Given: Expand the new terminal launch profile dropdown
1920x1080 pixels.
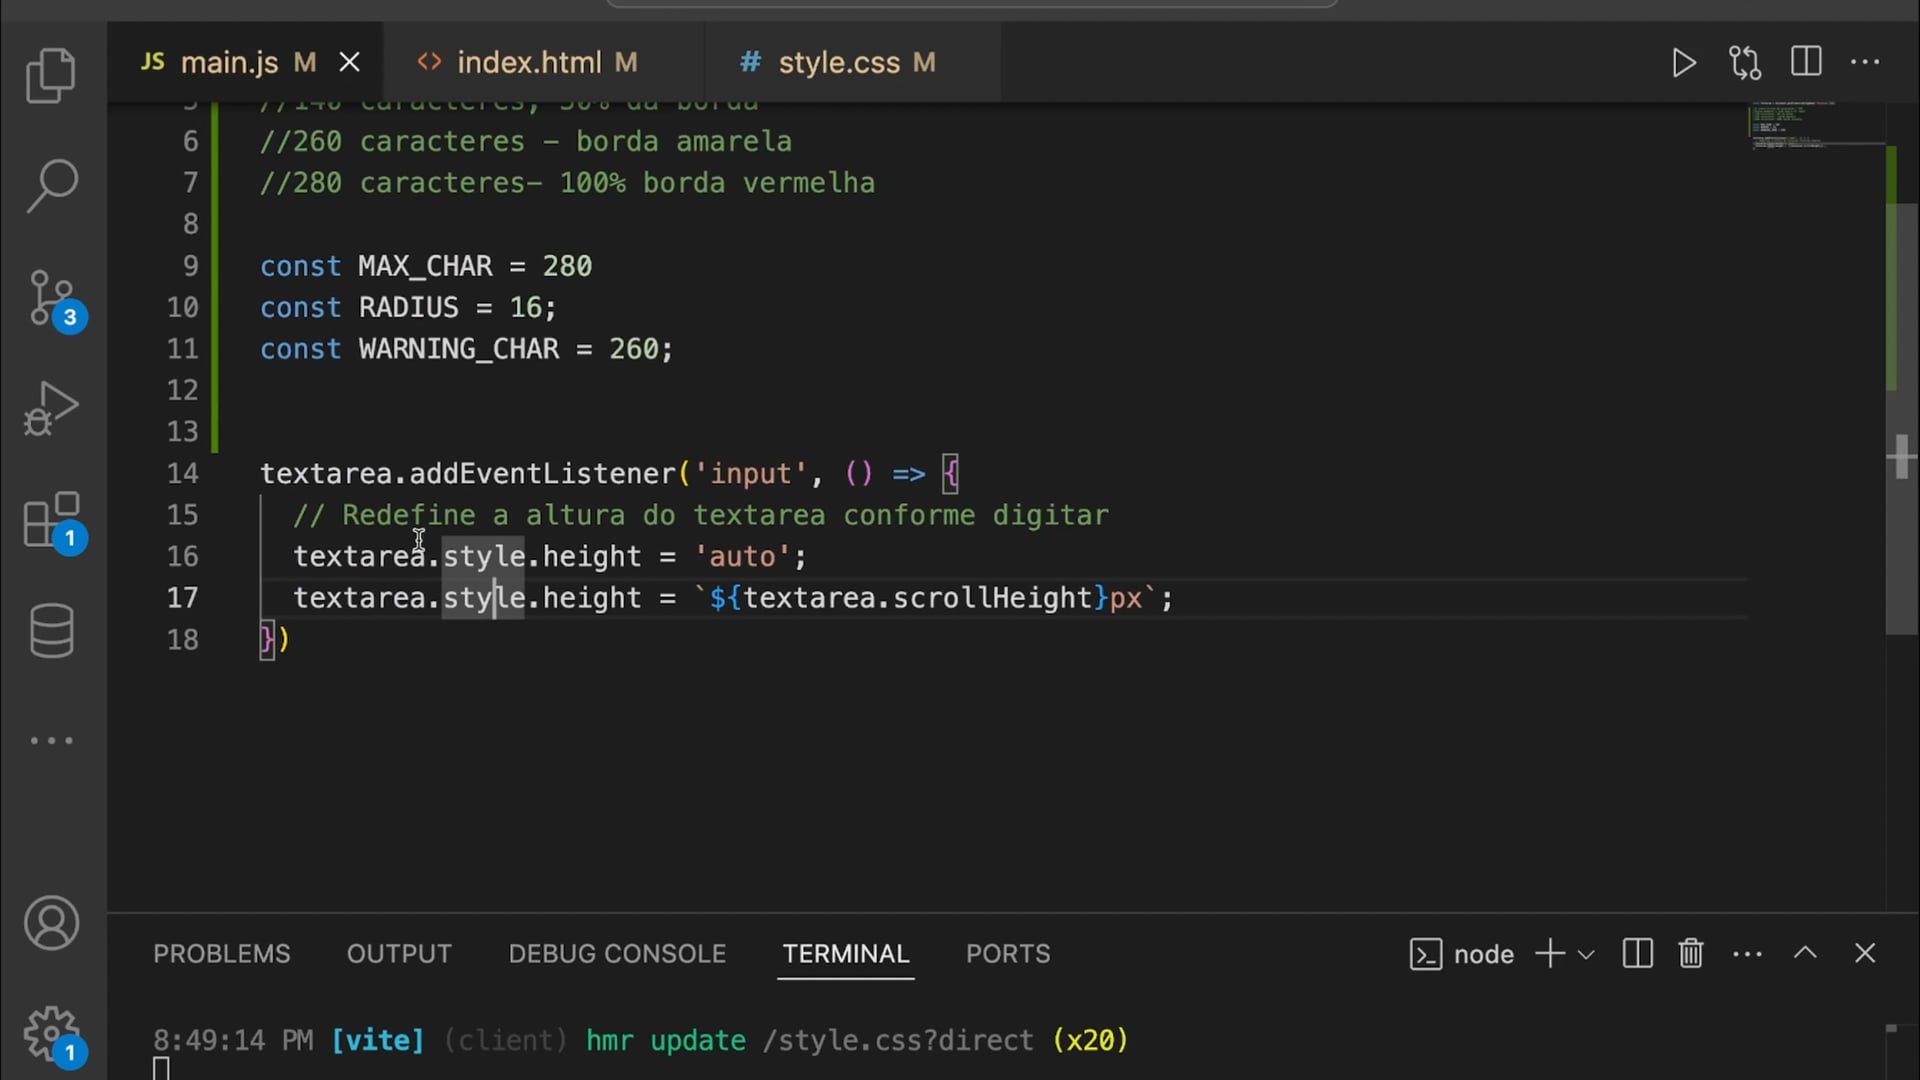Looking at the screenshot, I should pyautogui.click(x=1586, y=954).
